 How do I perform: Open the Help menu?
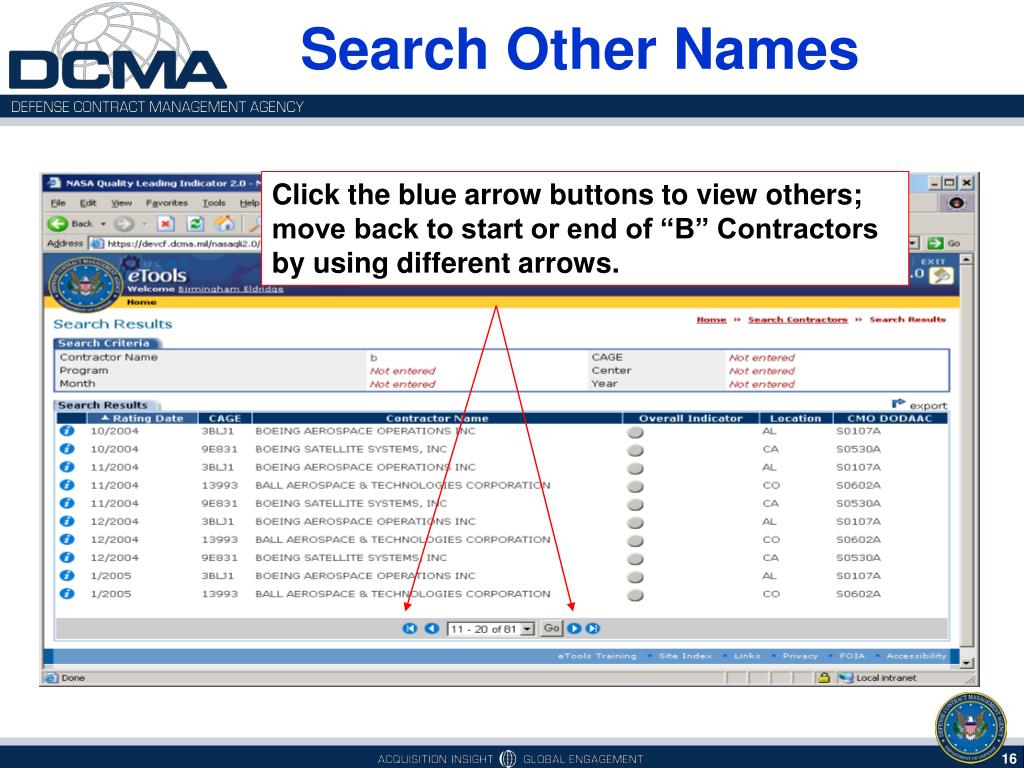pyautogui.click(x=249, y=203)
